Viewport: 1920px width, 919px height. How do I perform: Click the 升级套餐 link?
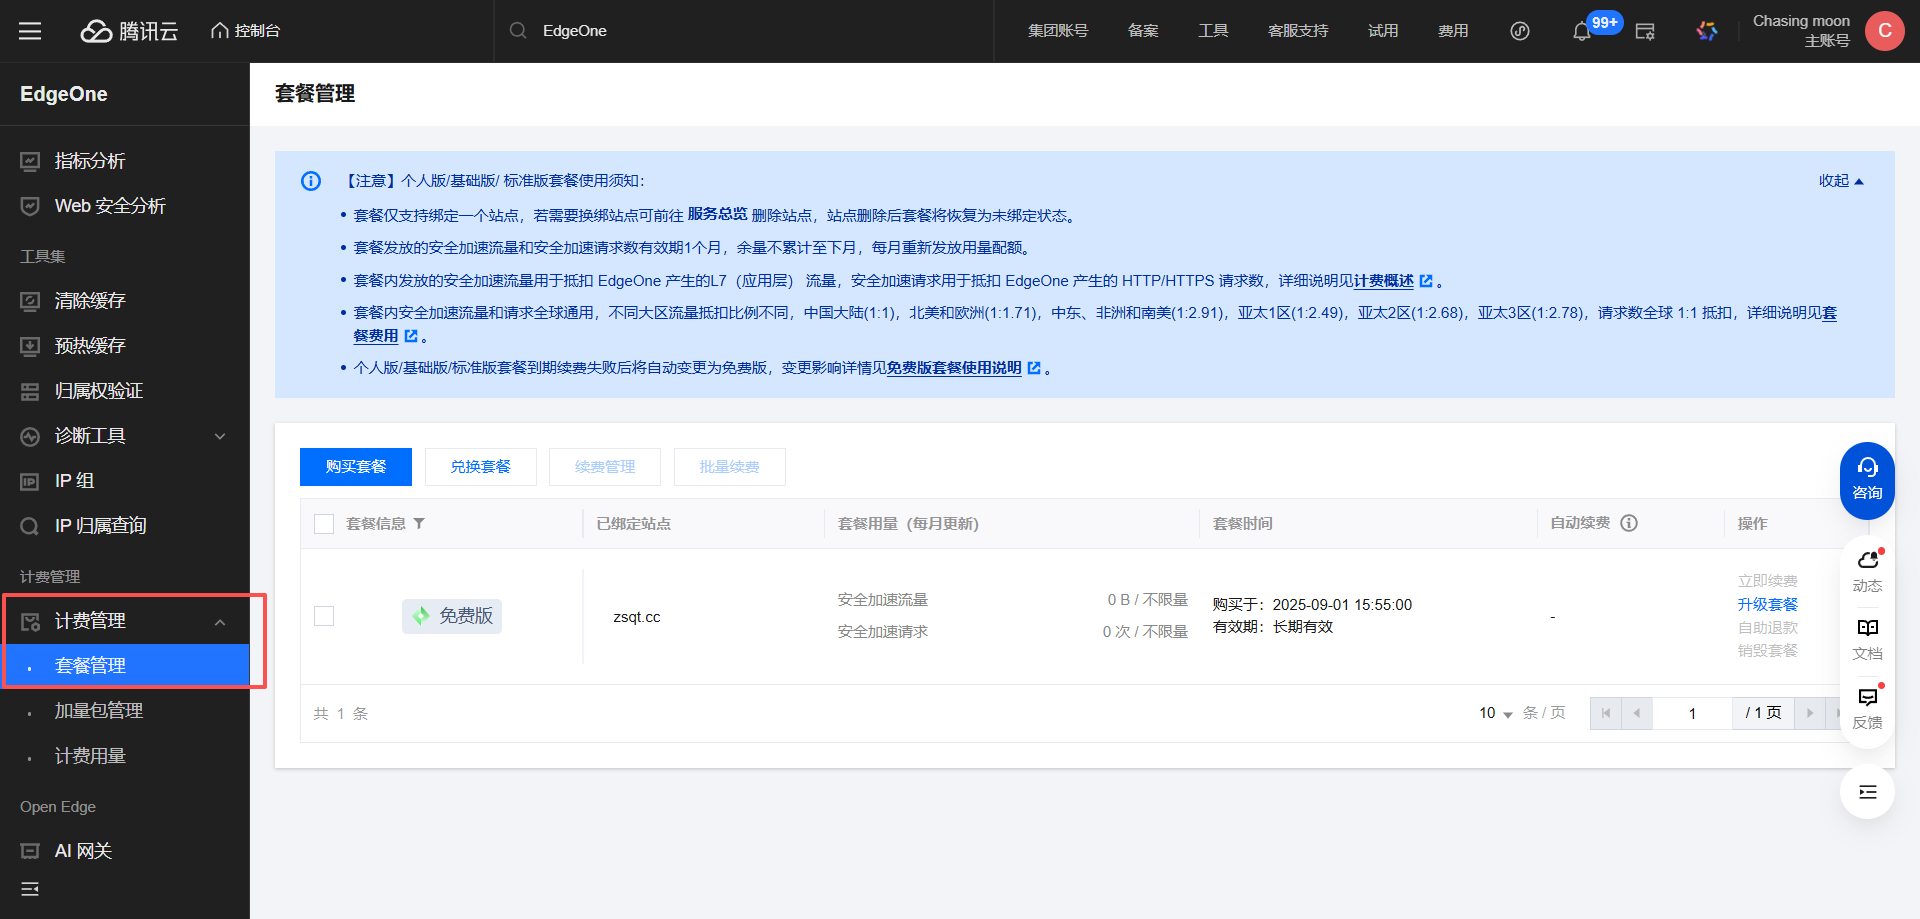[1767, 604]
